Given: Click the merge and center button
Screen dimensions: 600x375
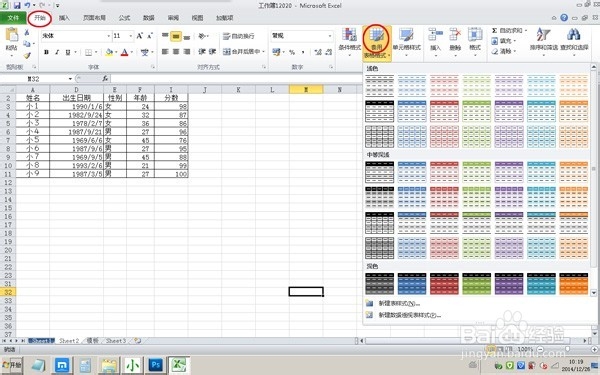Looking at the screenshot, I should click(244, 52).
